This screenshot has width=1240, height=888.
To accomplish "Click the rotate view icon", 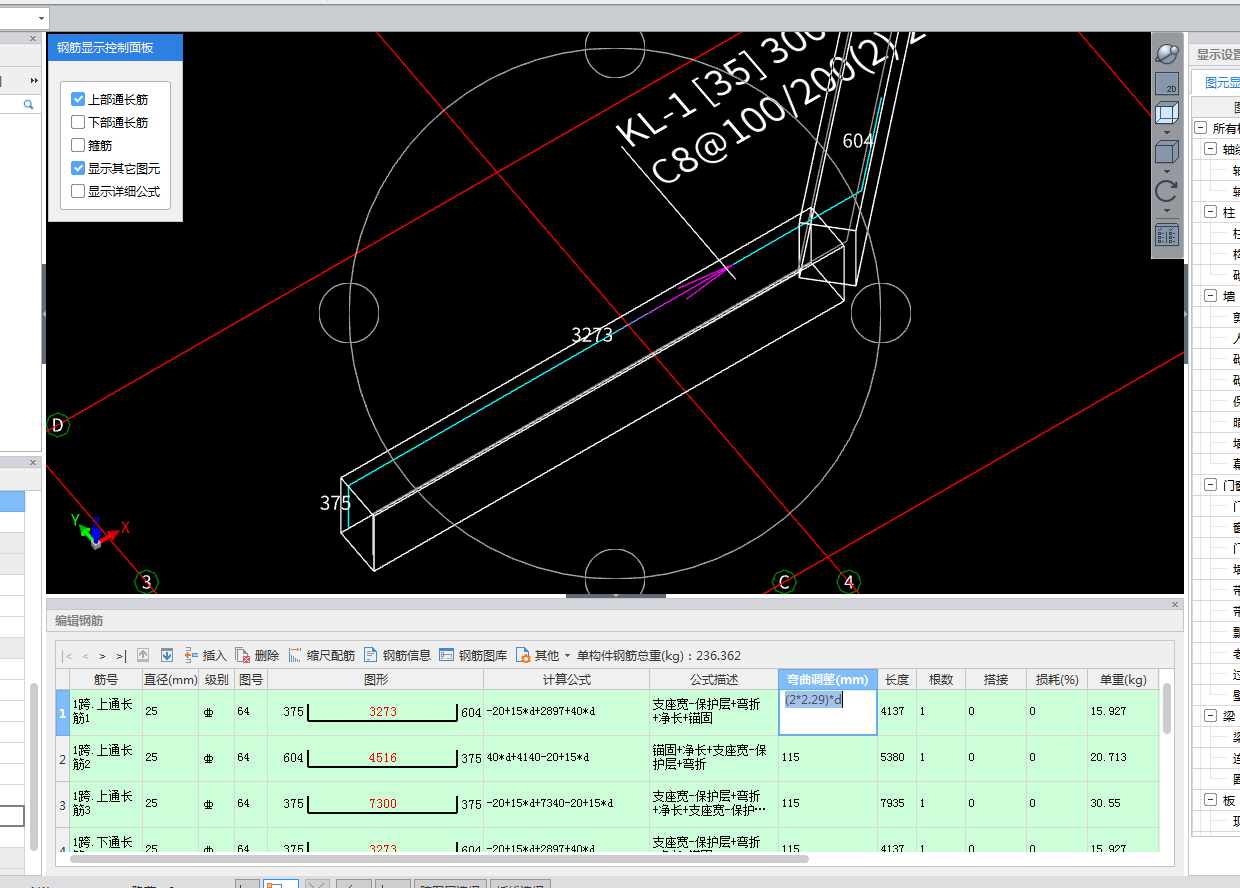I will click(x=1166, y=191).
